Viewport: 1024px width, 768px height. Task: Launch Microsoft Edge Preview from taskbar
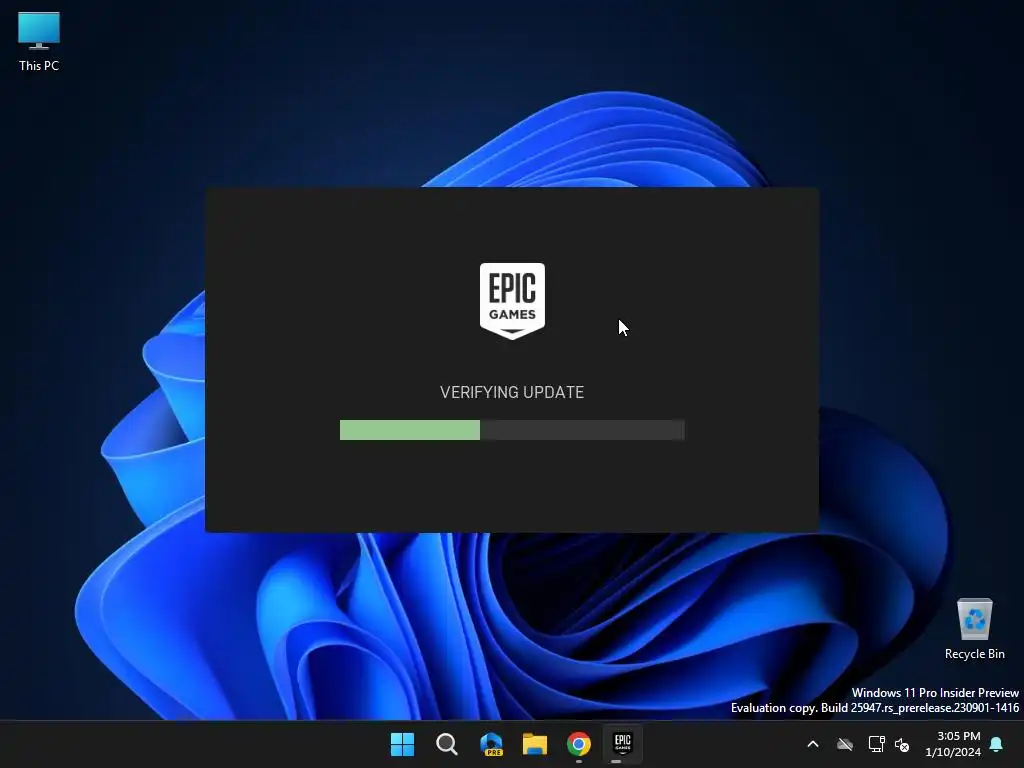491,744
